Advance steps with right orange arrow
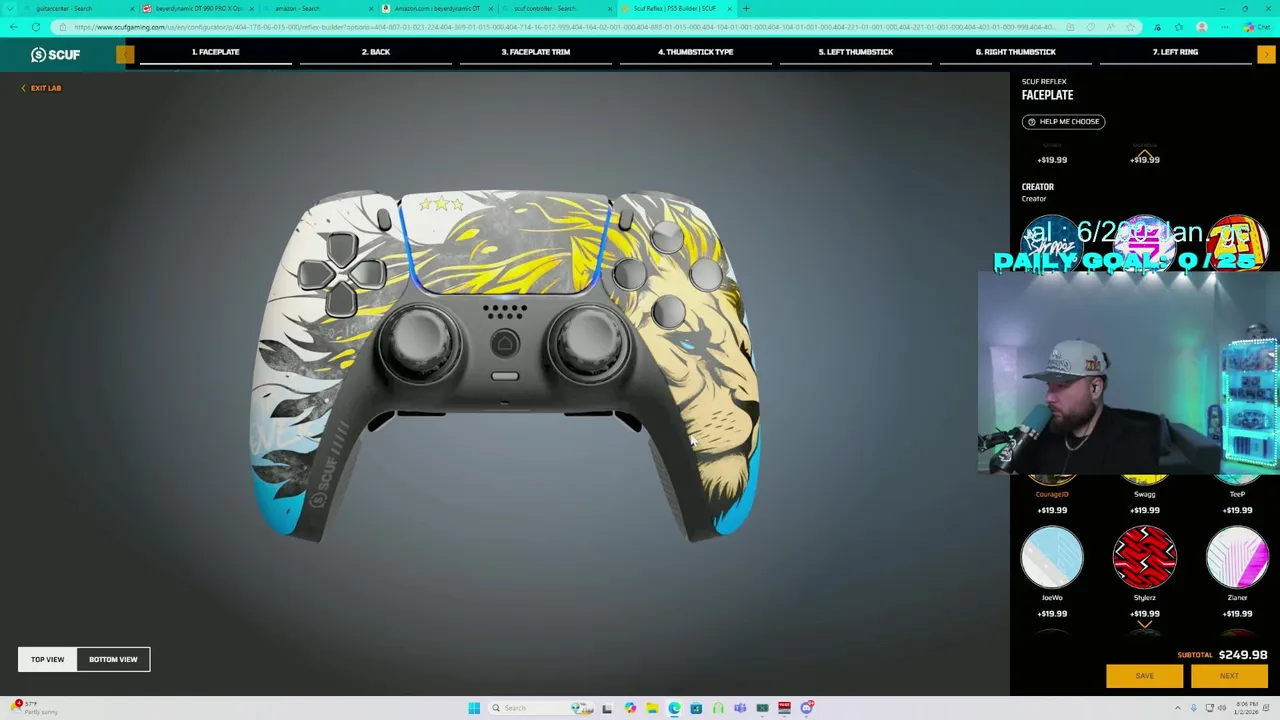 click(1266, 54)
